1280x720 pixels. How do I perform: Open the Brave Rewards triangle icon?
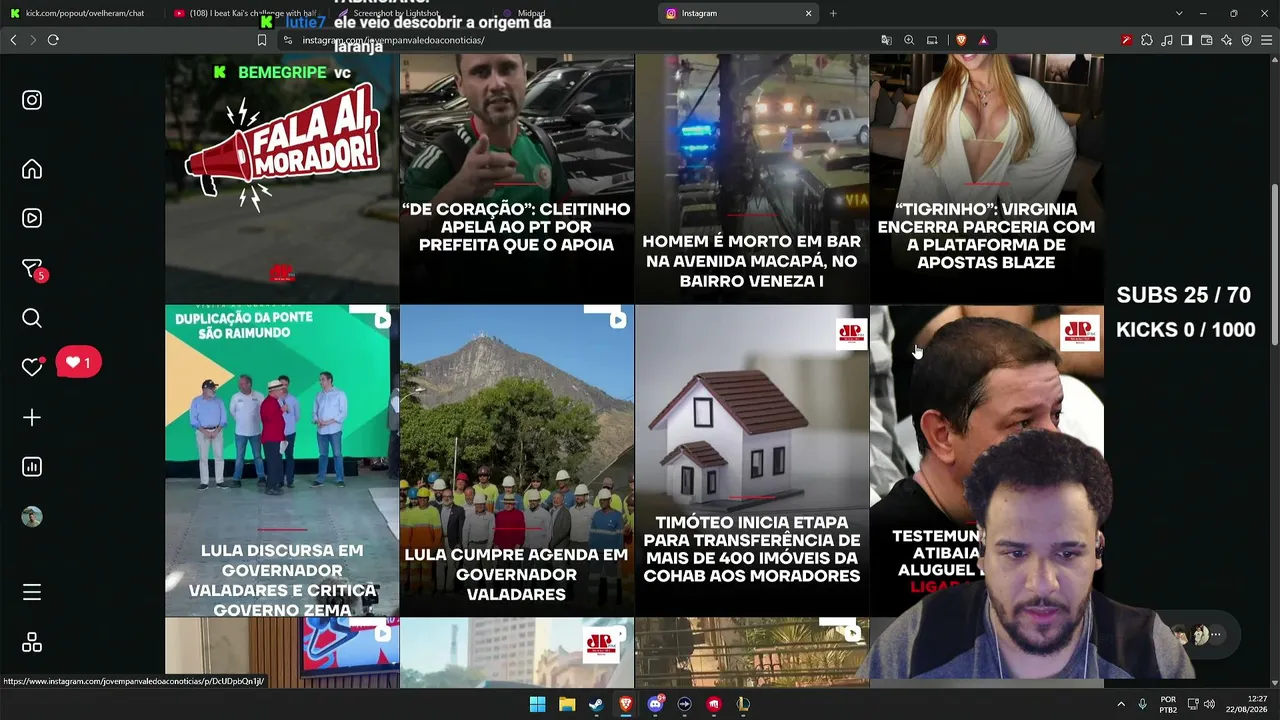point(984,40)
